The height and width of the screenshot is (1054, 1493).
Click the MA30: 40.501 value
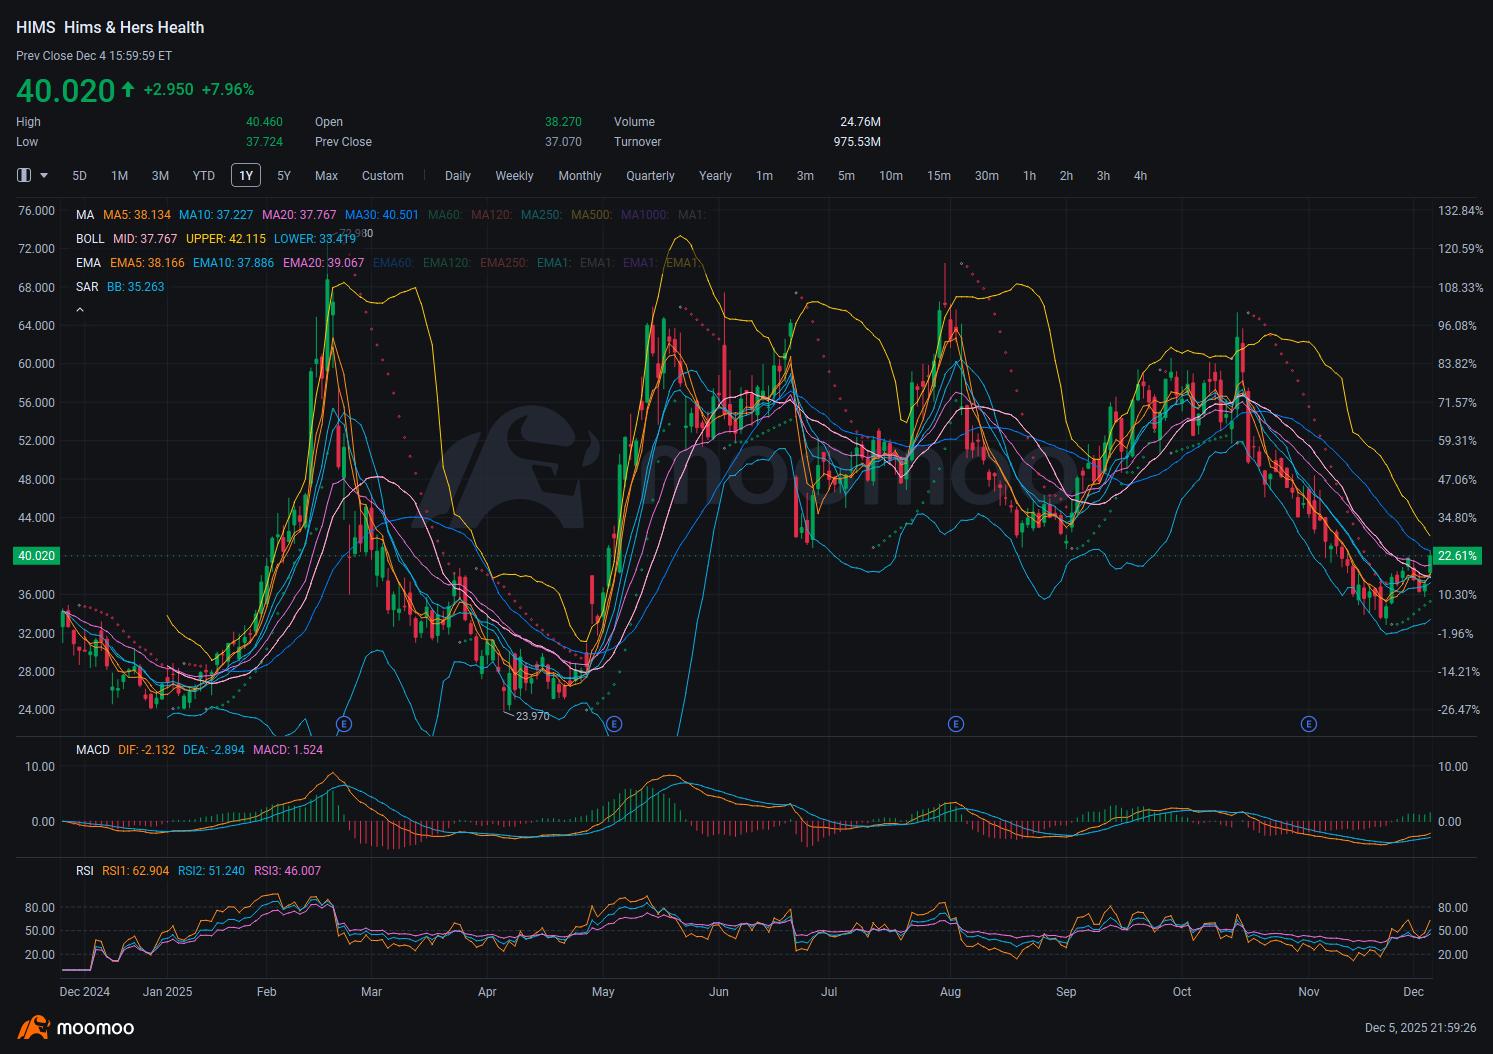[382, 215]
